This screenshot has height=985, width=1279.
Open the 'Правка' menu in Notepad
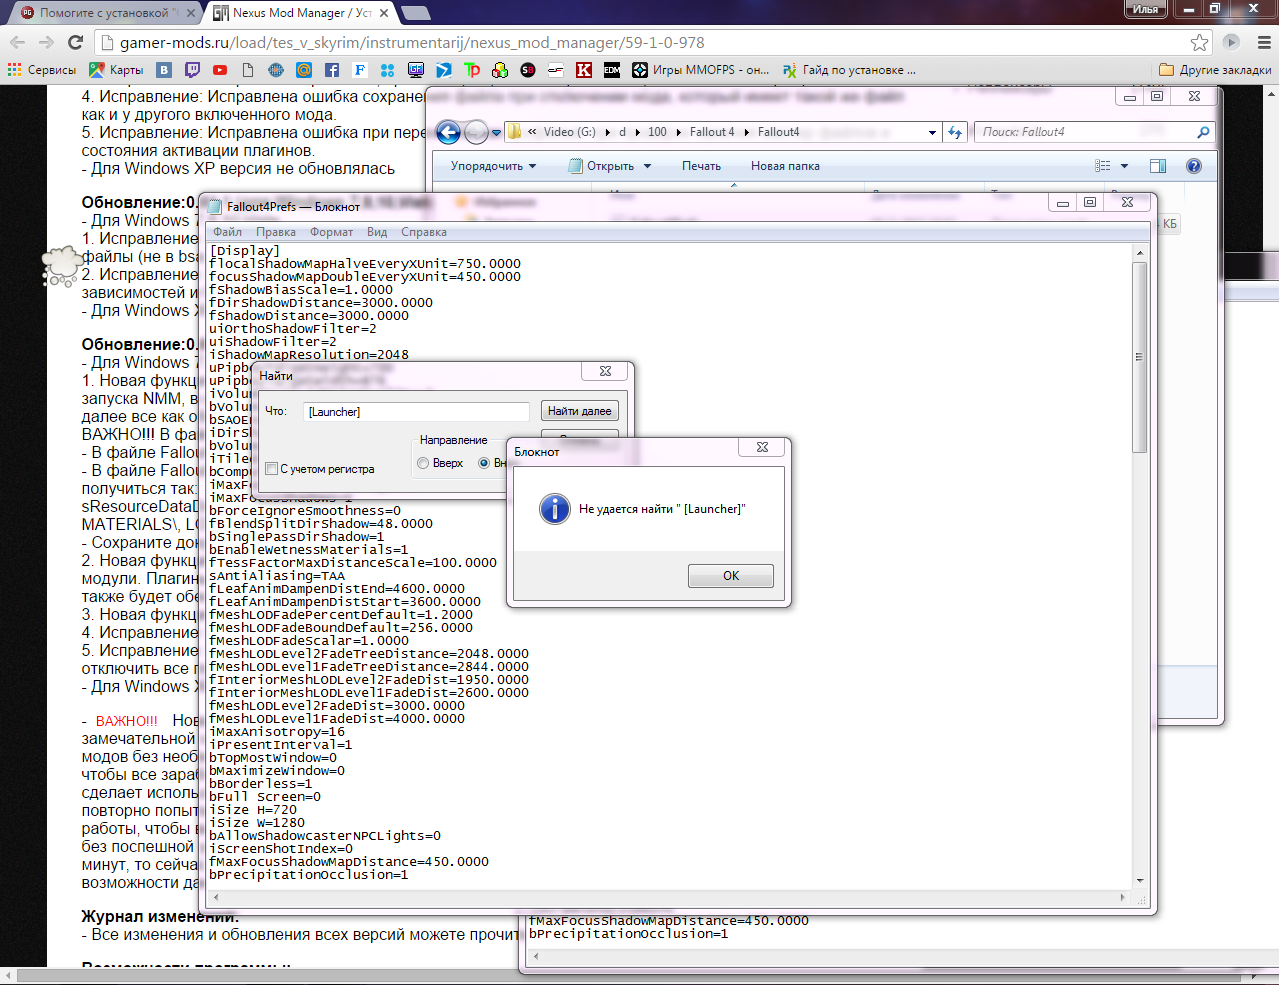(x=276, y=232)
